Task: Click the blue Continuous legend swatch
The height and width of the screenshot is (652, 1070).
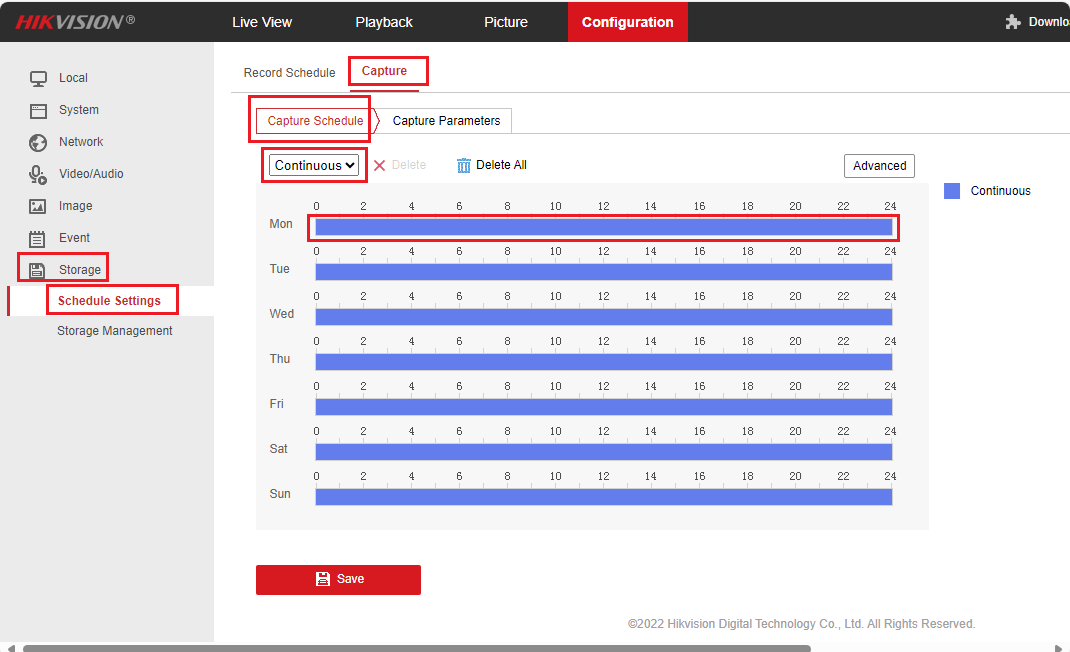Action: click(x=952, y=191)
